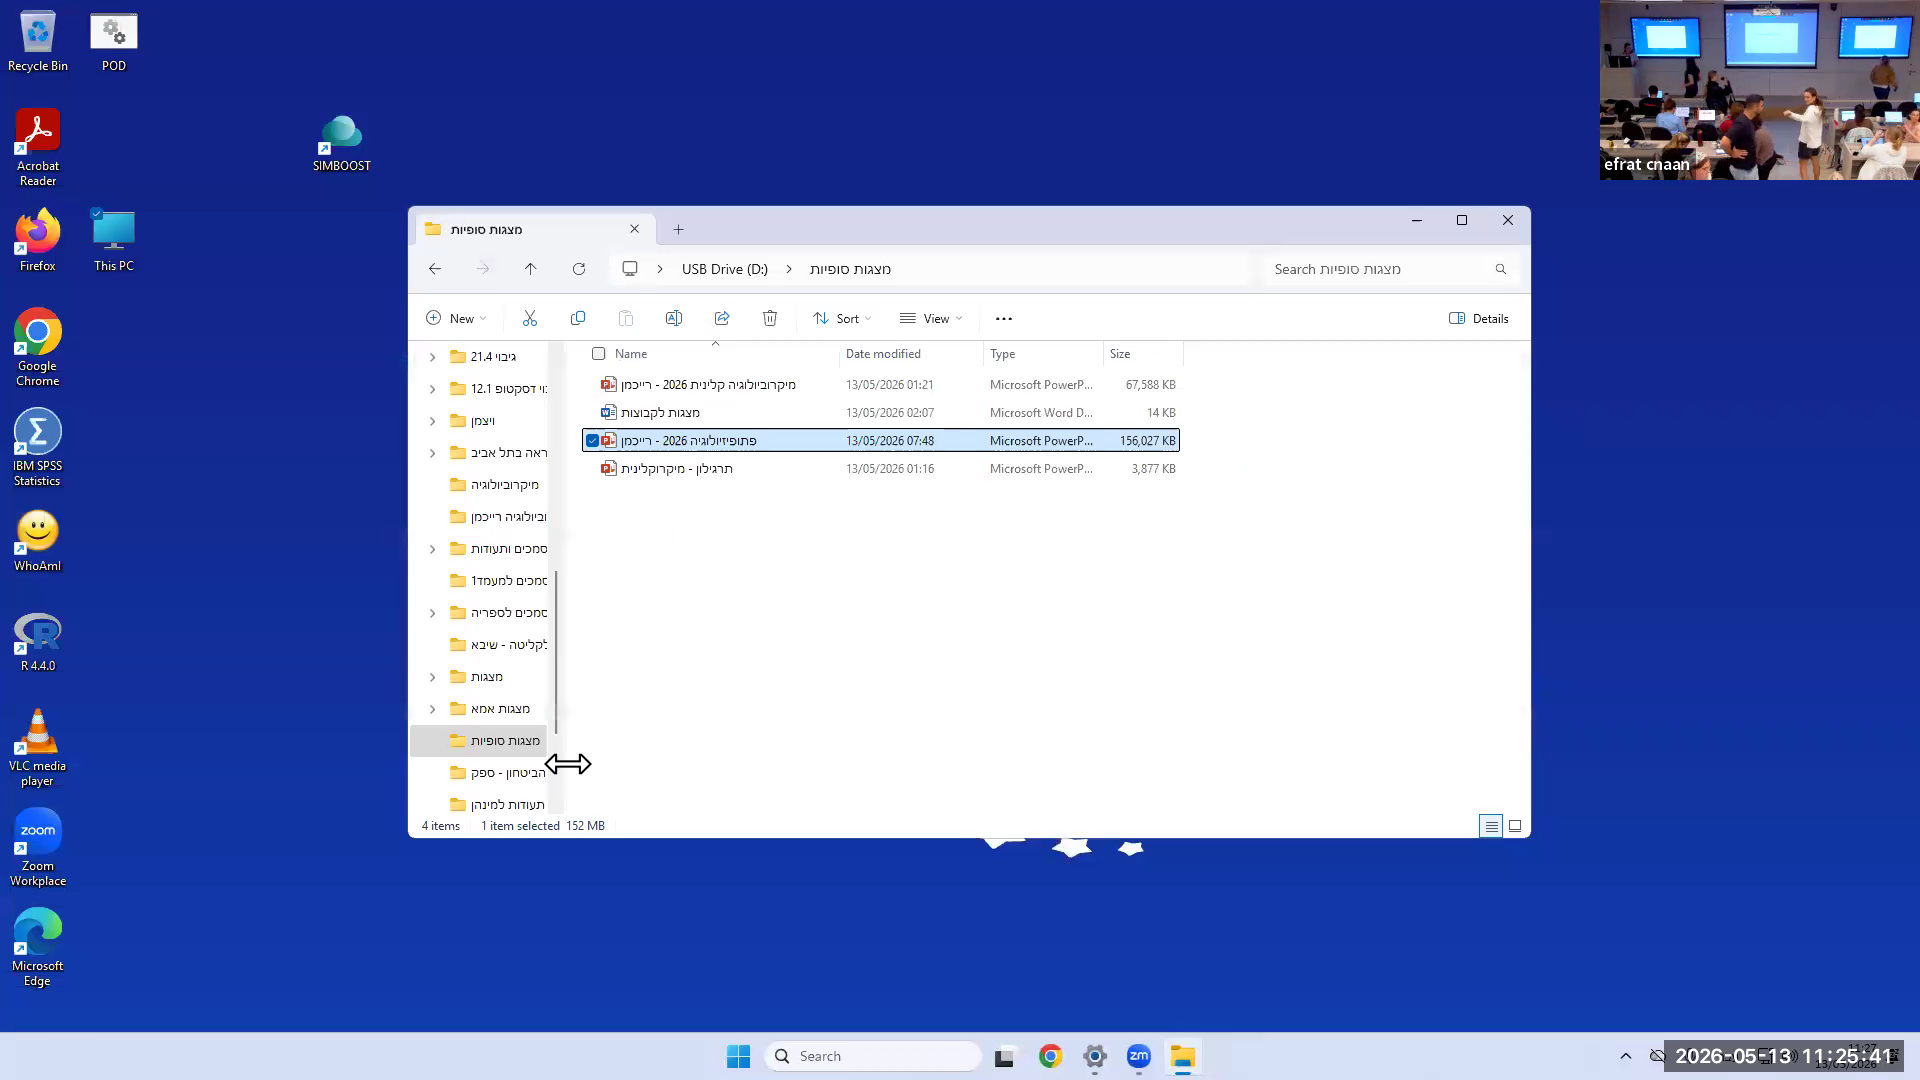Open See more three-dots menu

1004,319
